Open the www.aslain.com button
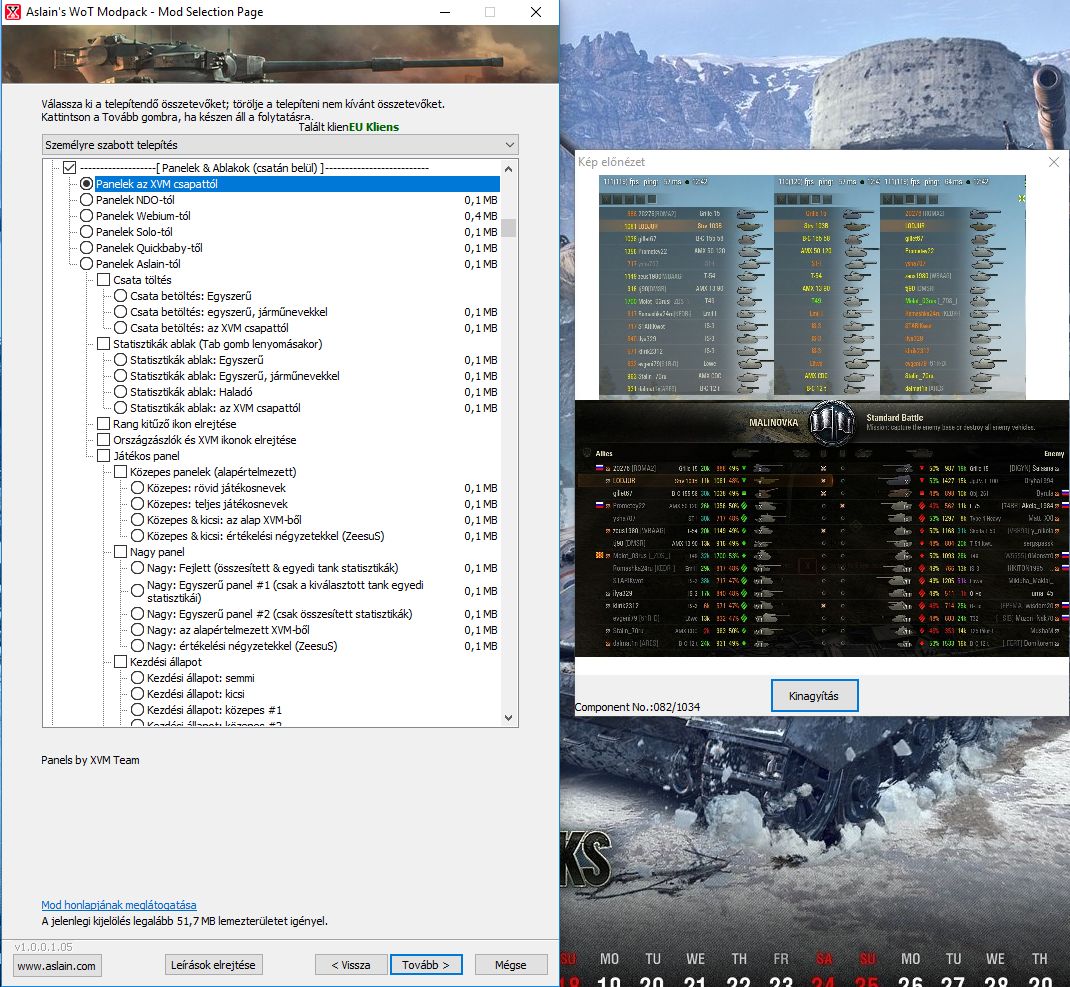Screen dimensions: 1070x987 (57, 966)
